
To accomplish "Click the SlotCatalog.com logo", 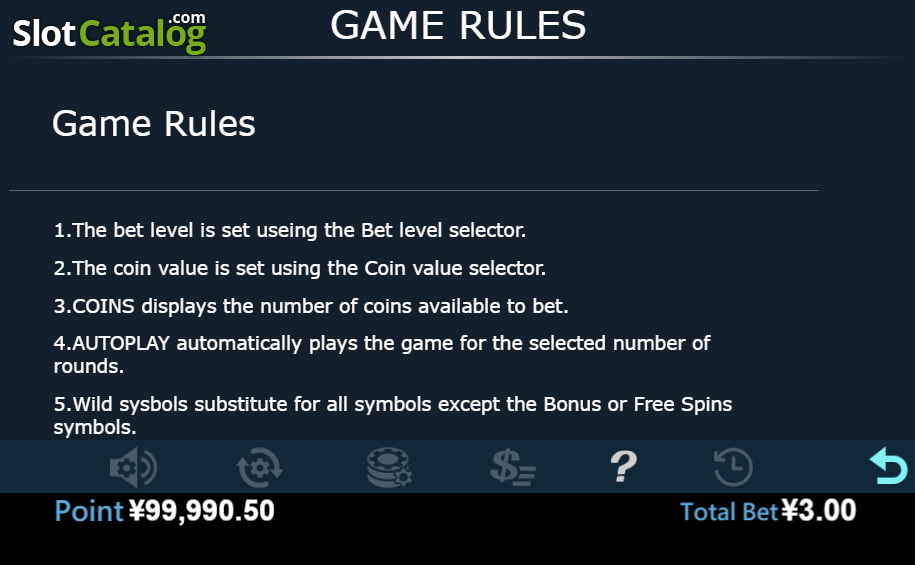I will tap(109, 33).
